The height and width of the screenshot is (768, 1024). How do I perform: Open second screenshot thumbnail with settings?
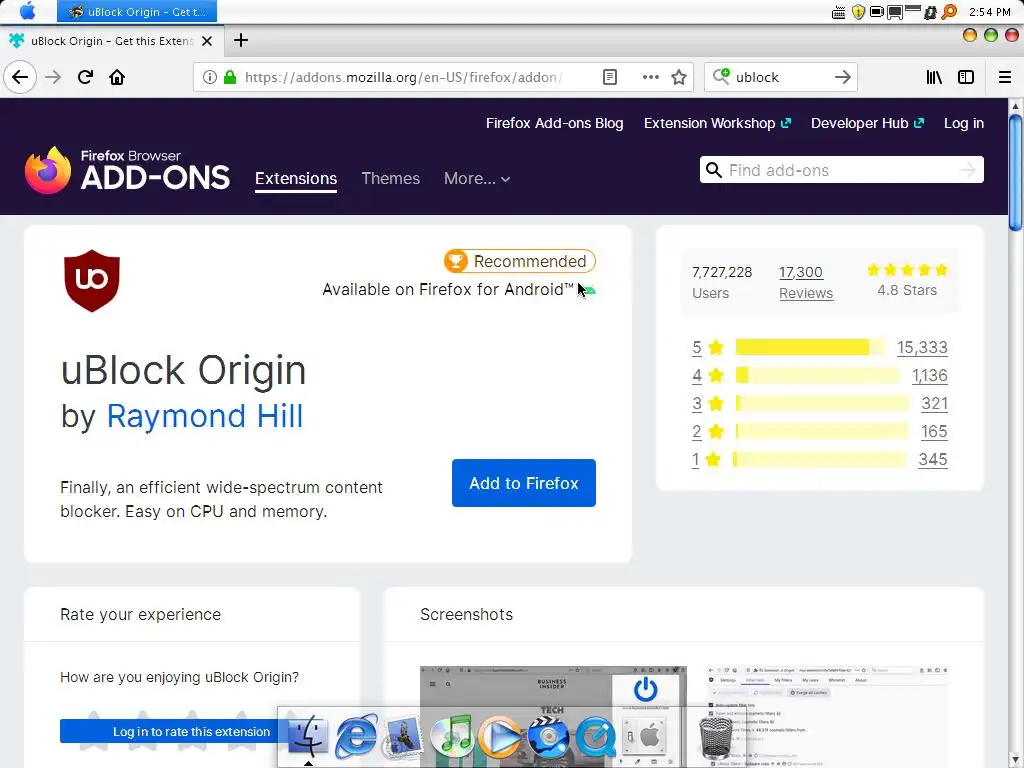pyautogui.click(x=827, y=716)
